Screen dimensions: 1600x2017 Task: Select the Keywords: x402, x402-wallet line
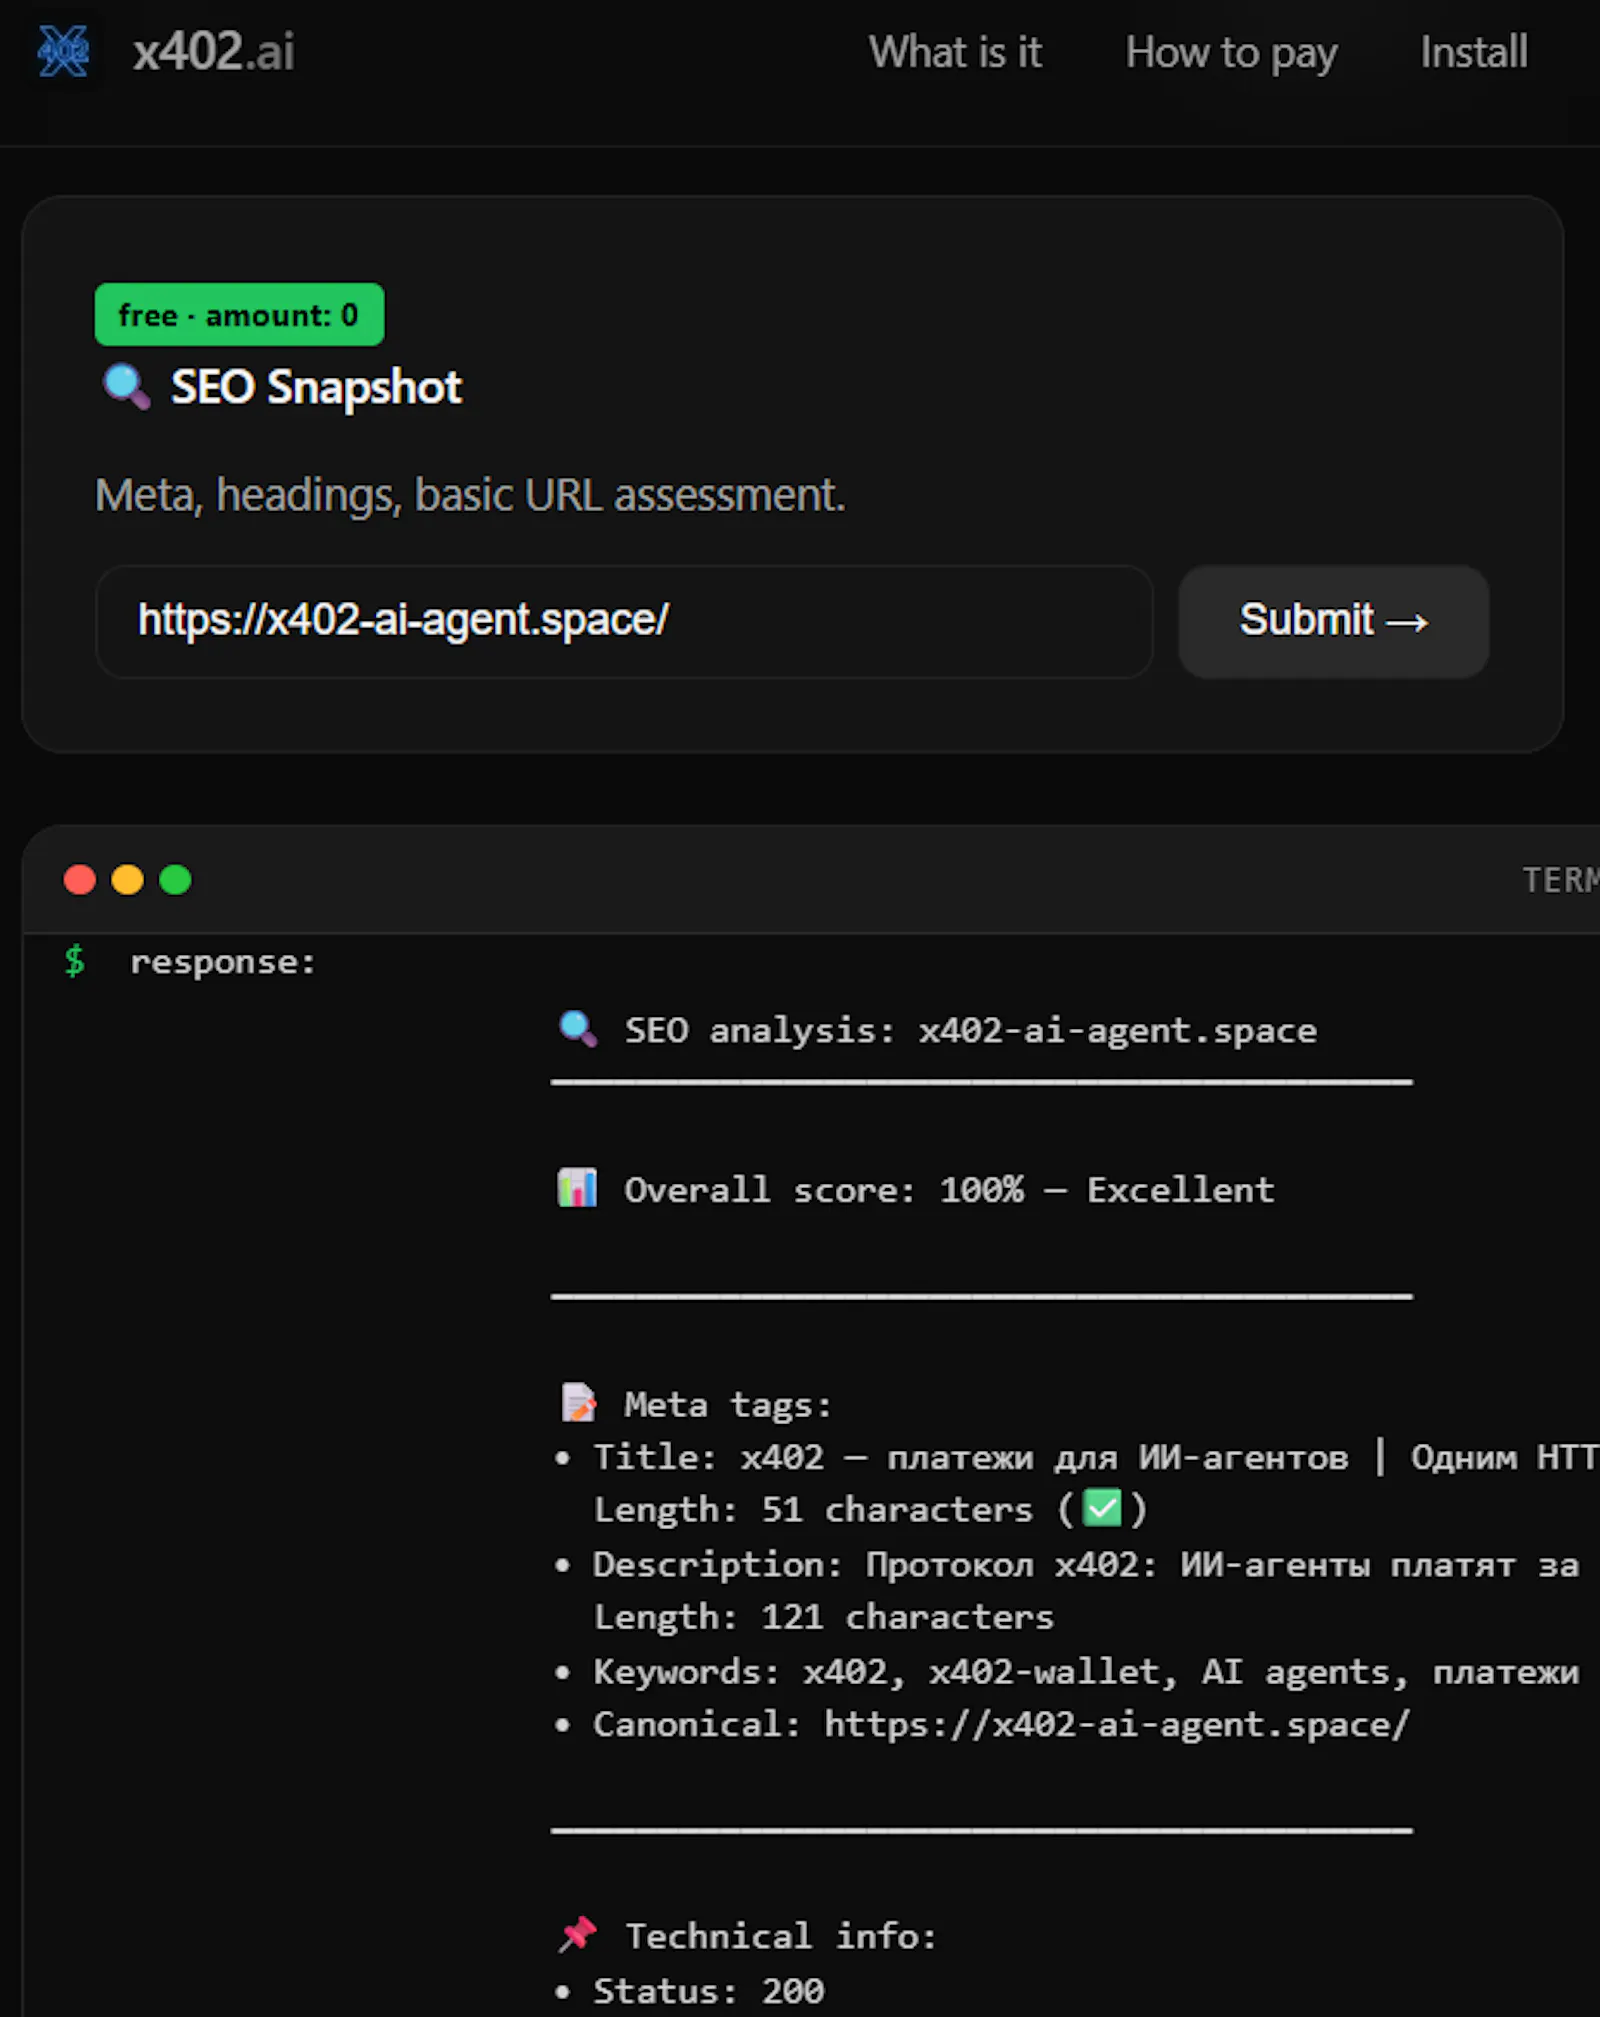coord(1086,1672)
